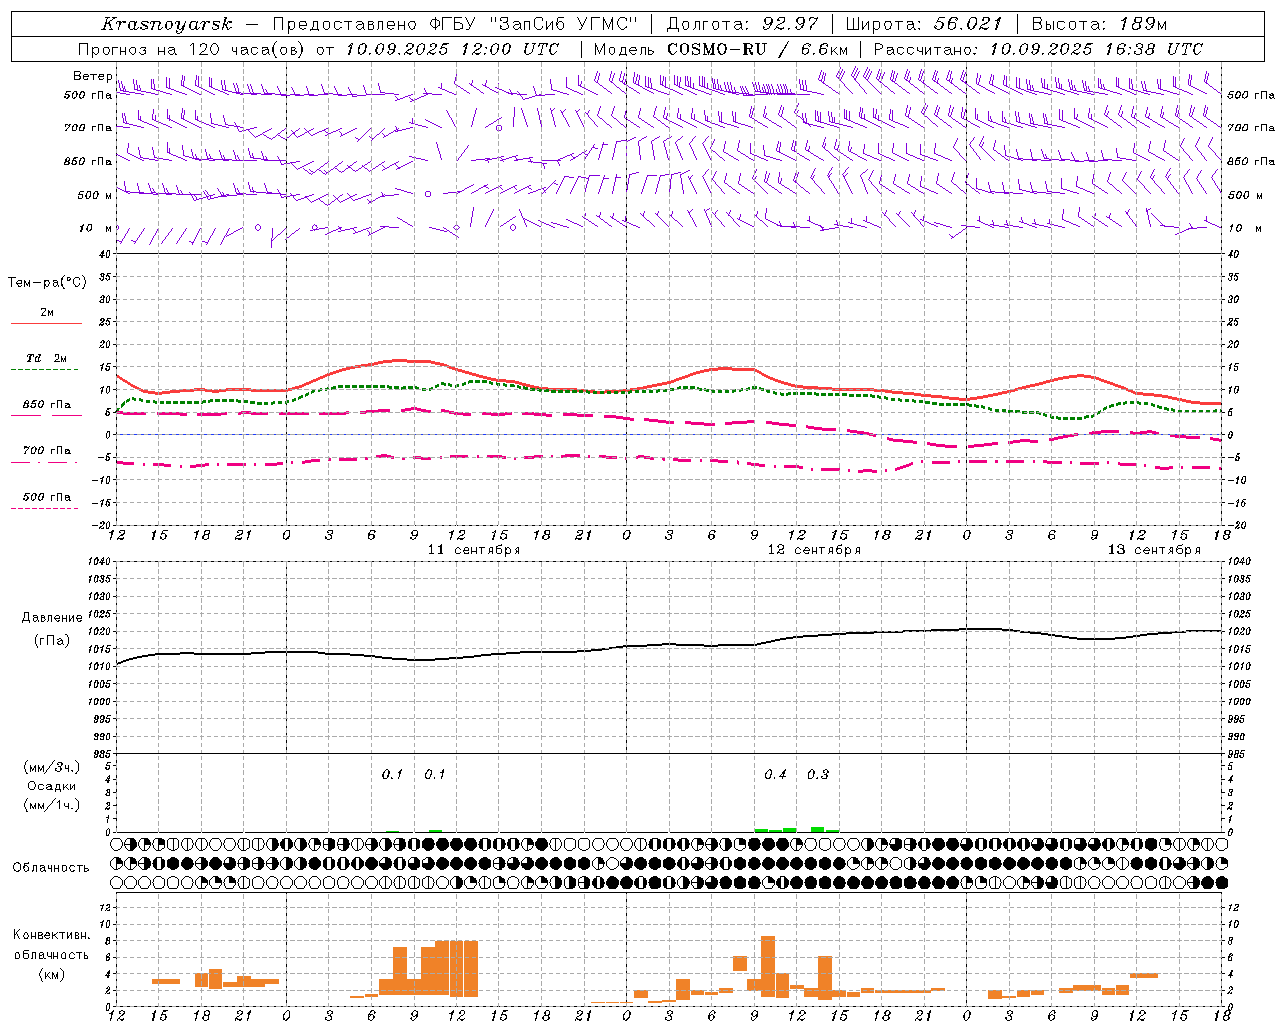Click the 'Высота: 189м' header text
The width and height of the screenshot is (1280, 1024).
tap(1099, 24)
